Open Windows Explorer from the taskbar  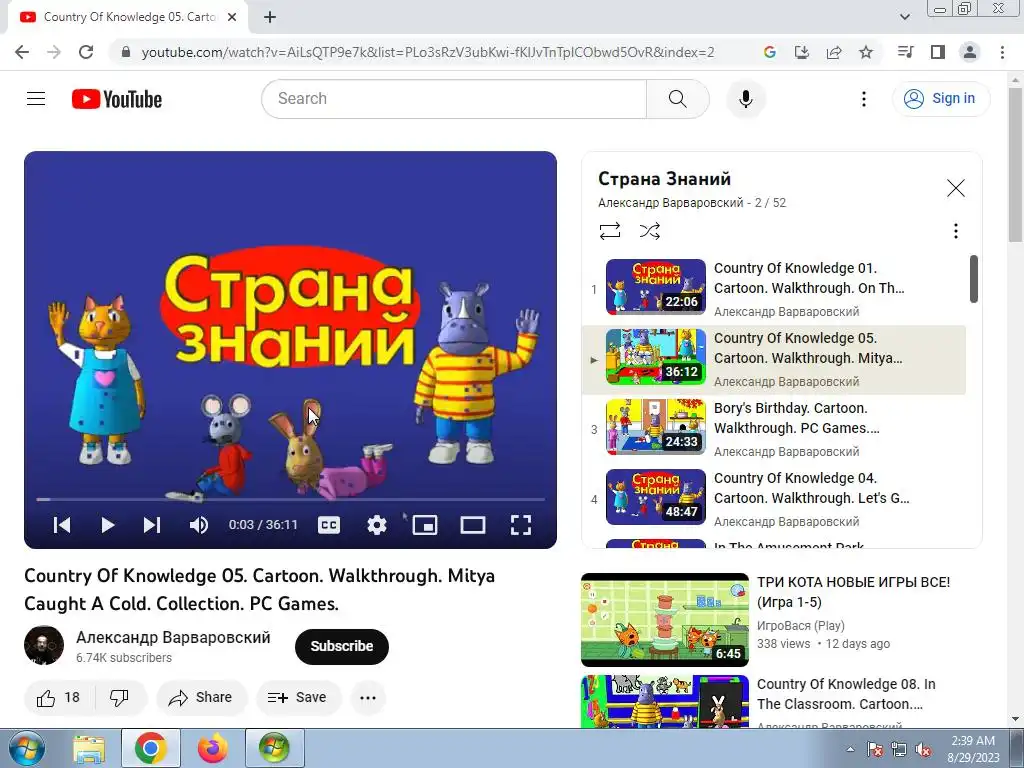pyautogui.click(x=89, y=748)
